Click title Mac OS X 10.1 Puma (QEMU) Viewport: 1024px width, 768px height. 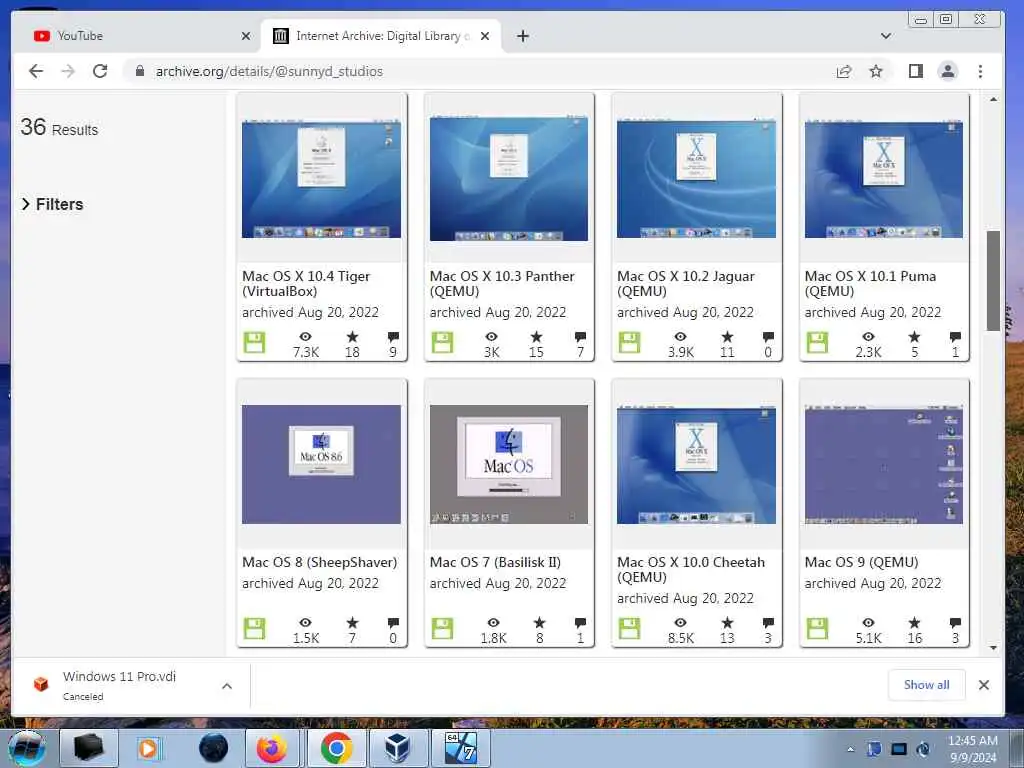pos(870,284)
